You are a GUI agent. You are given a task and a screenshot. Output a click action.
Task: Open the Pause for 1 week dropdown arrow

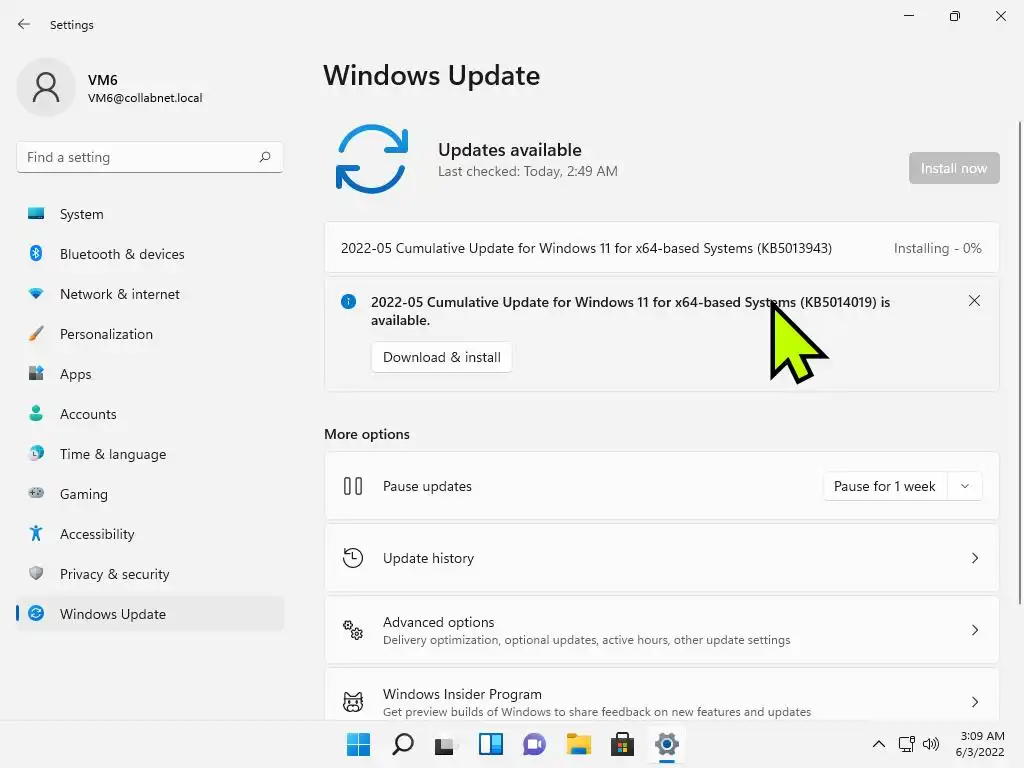965,486
